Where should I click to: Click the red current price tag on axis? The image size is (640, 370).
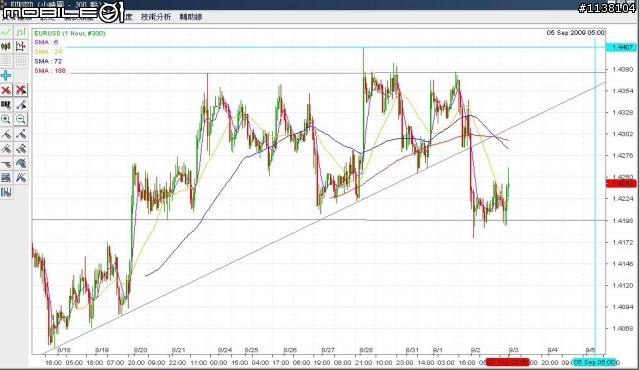pos(622,184)
